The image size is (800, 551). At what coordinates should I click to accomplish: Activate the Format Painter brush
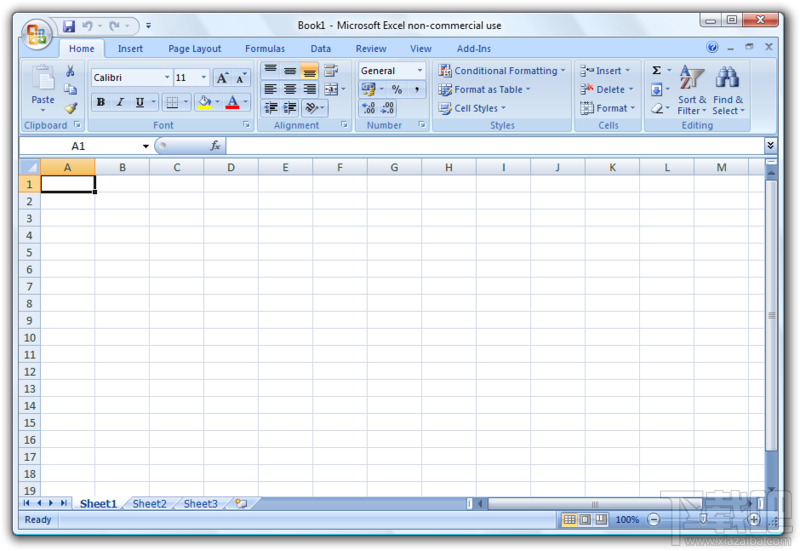(x=70, y=108)
